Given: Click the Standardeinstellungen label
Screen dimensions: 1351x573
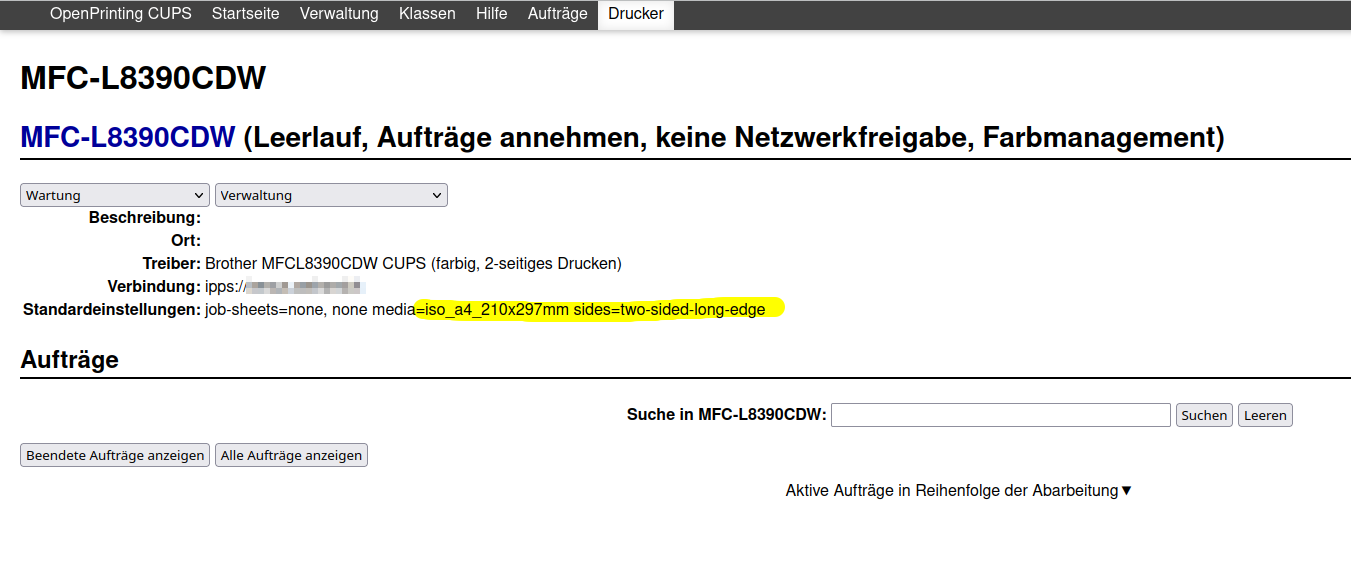Looking at the screenshot, I should click(x=112, y=310).
